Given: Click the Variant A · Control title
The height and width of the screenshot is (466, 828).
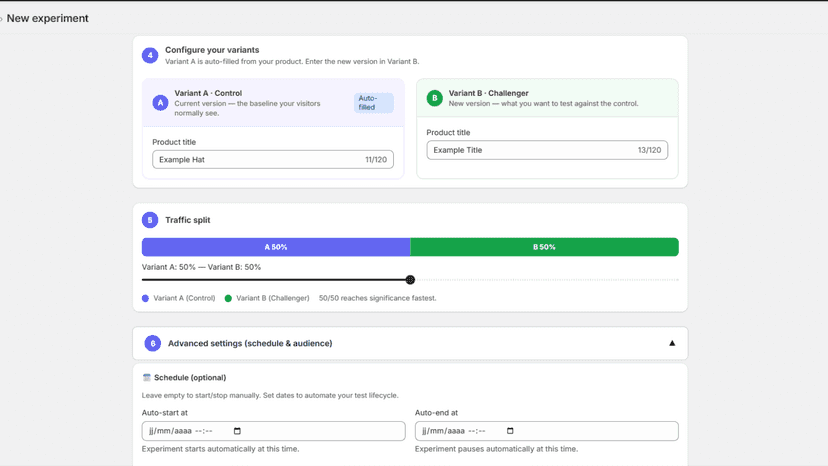Looking at the screenshot, I should click(208, 93).
